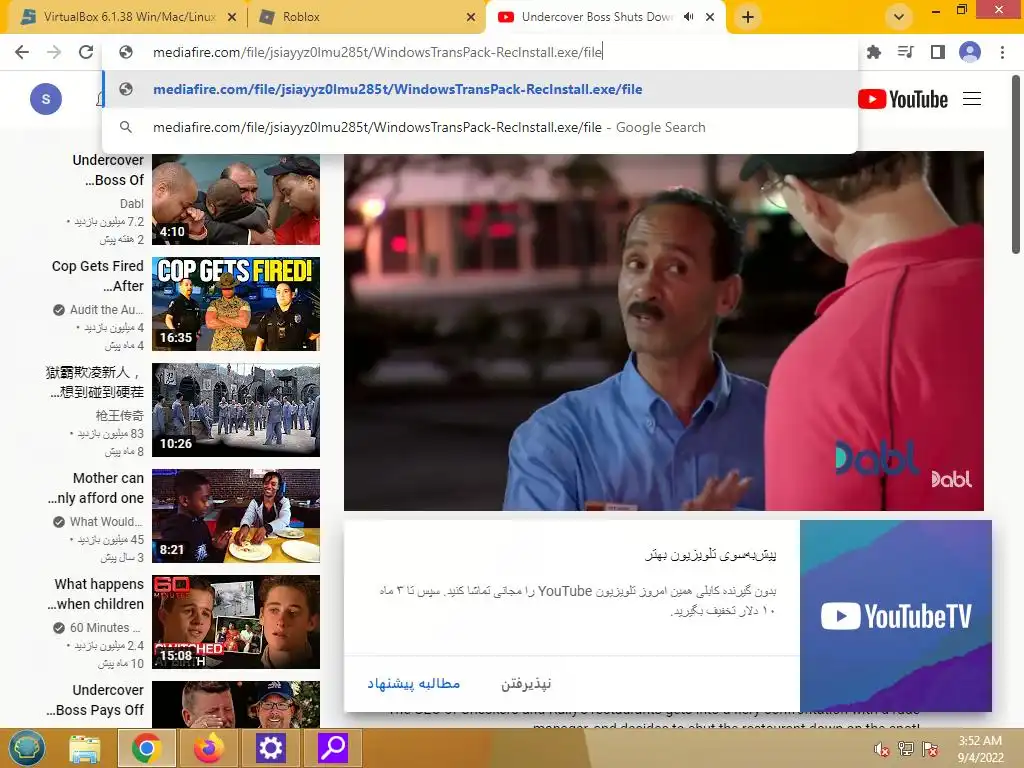Open the magnifier search app on taskbar
1024x768 pixels.
[x=332, y=748]
